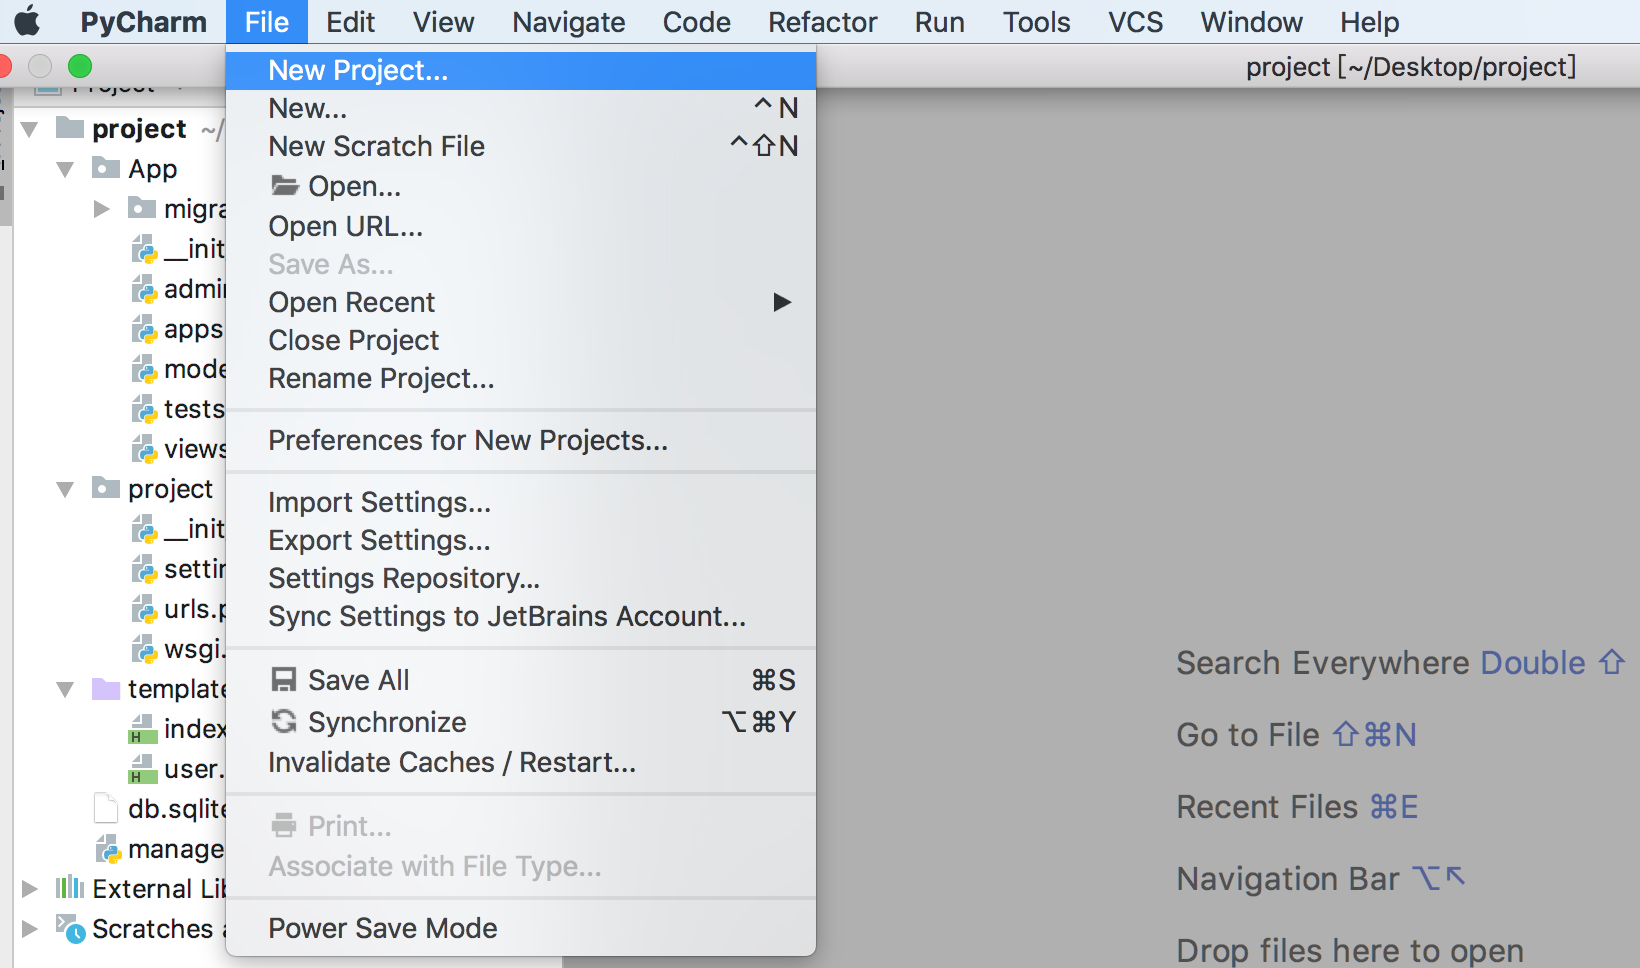Select the root project folder

pyautogui.click(x=138, y=129)
